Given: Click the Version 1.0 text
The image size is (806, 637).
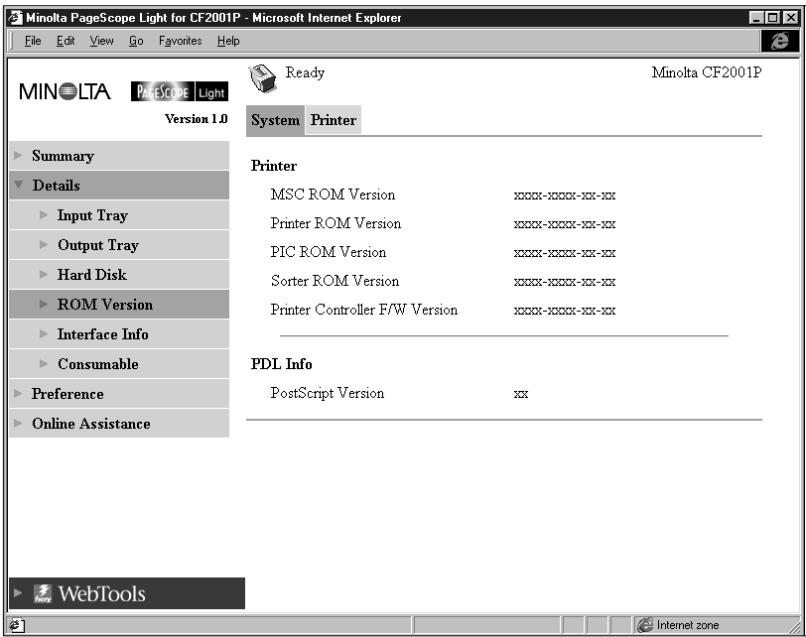Looking at the screenshot, I should (x=196, y=119).
